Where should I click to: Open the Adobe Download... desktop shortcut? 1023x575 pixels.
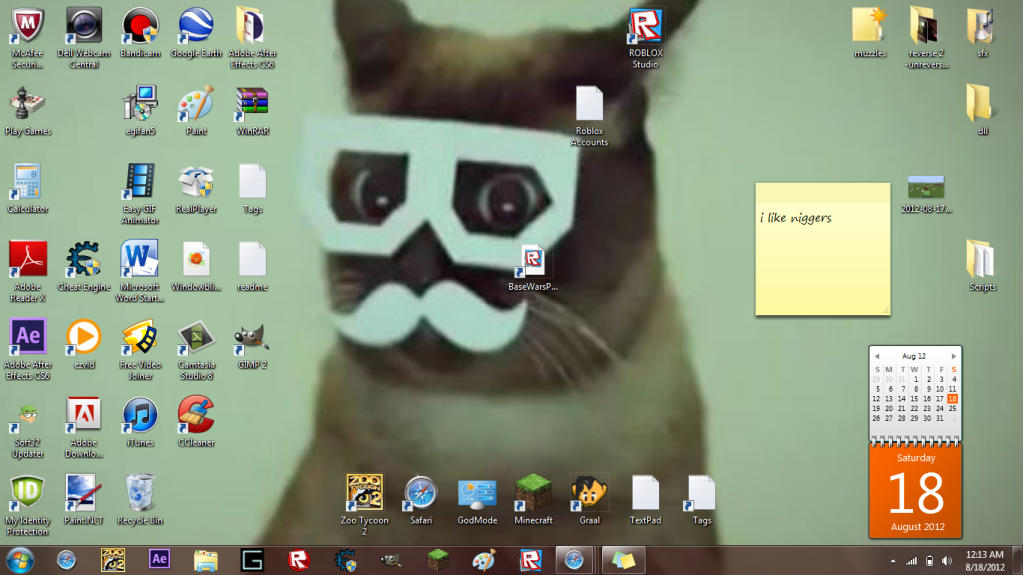click(84, 427)
